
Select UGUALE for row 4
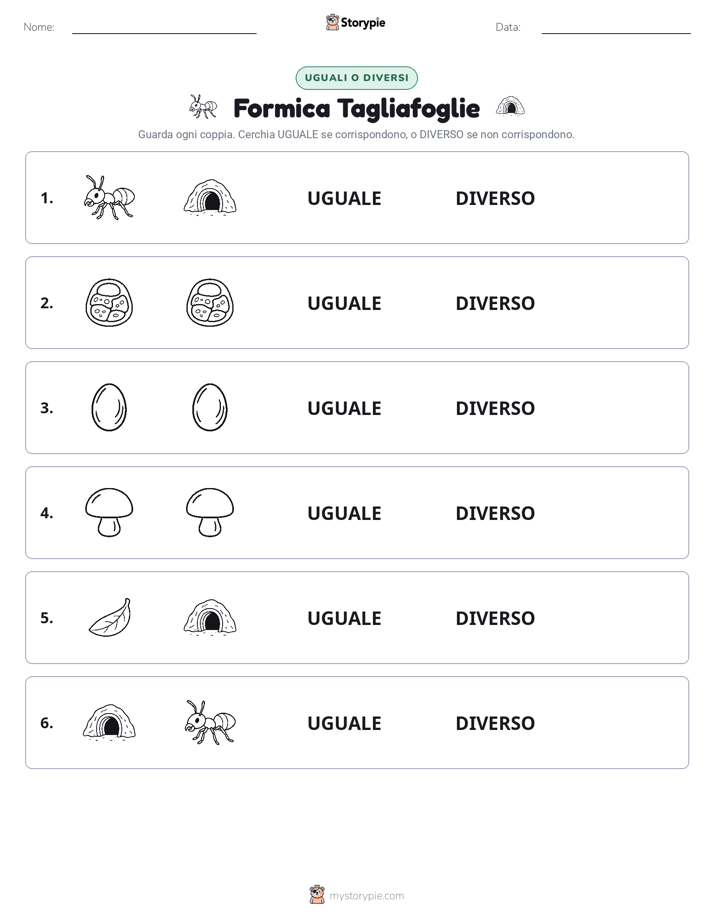(344, 513)
